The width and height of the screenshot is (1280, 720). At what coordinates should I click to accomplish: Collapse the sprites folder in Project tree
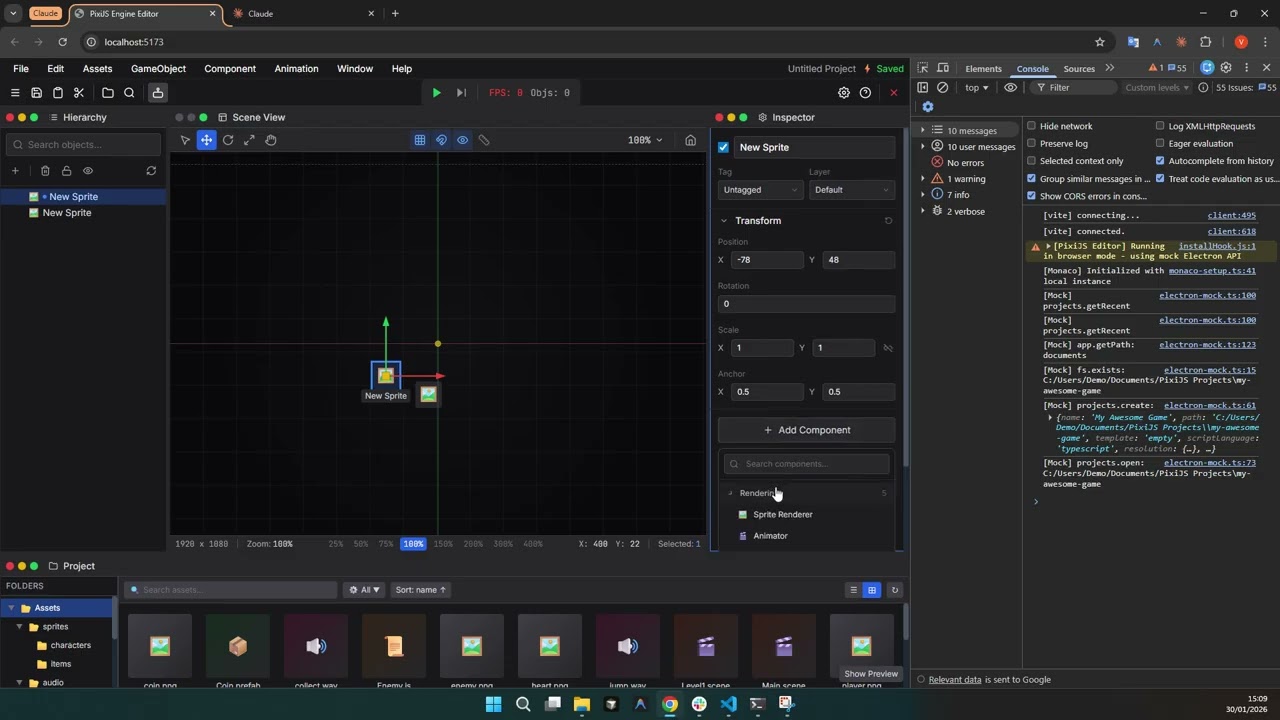click(x=19, y=627)
